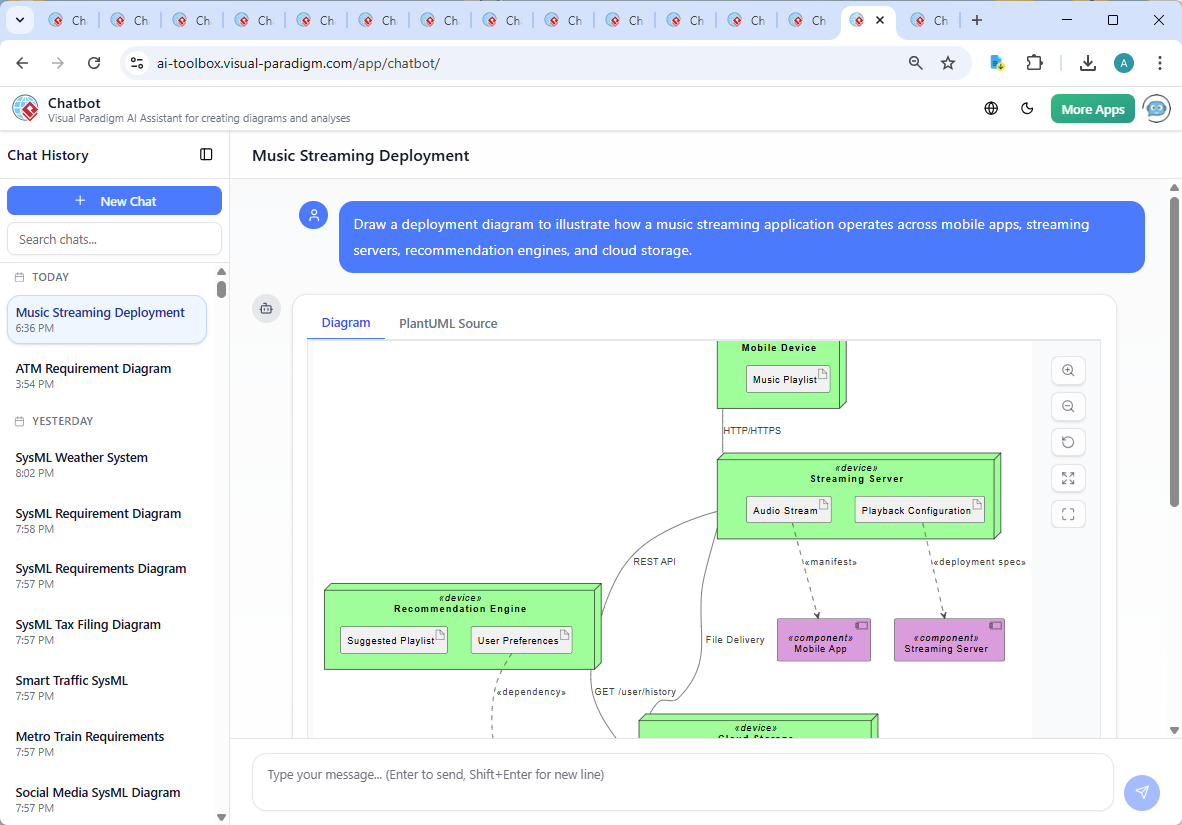Screen dimensions: 1182x825
Task: Start a New Chat
Action: [114, 200]
